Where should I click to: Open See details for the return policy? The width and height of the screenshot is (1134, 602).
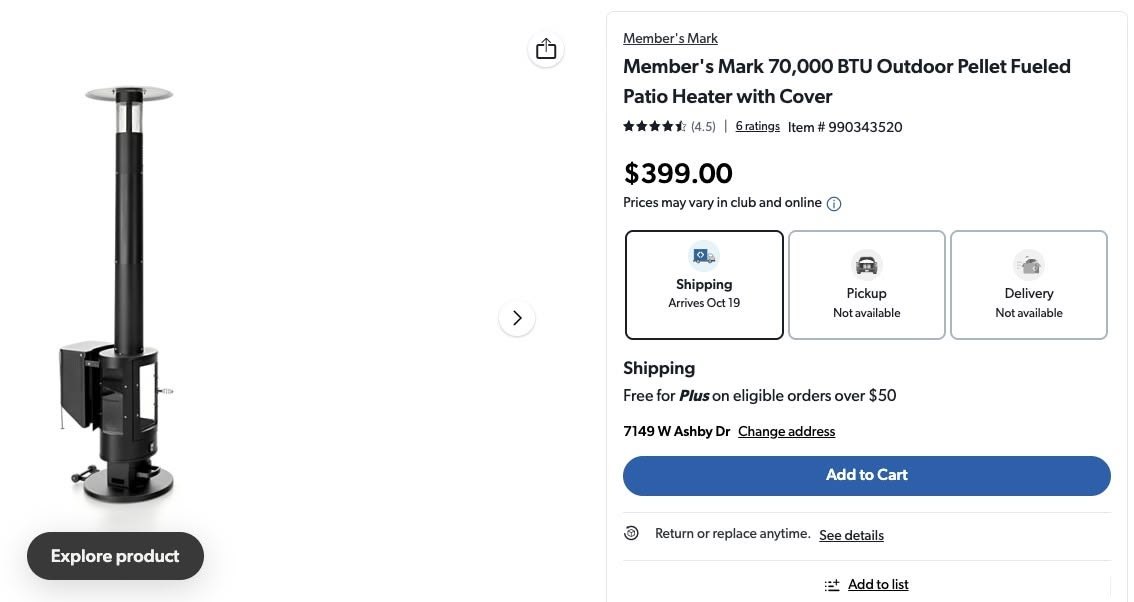[x=851, y=535]
